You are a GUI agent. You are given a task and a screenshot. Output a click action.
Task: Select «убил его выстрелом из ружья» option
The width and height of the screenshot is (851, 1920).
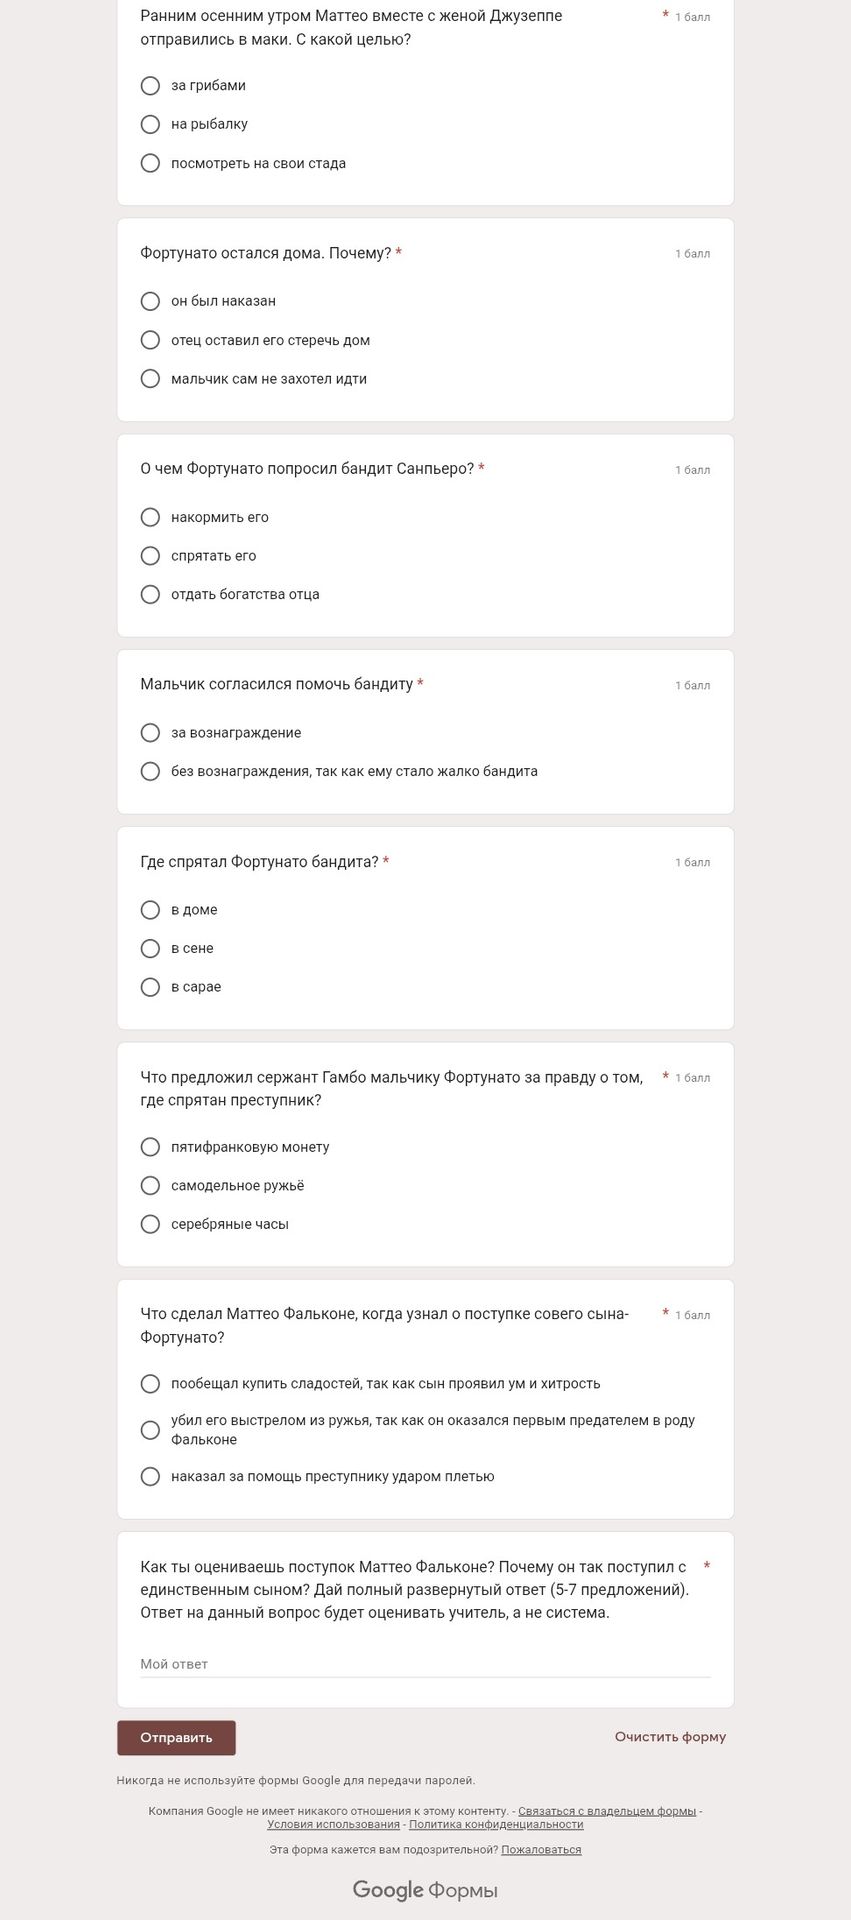(x=150, y=1430)
